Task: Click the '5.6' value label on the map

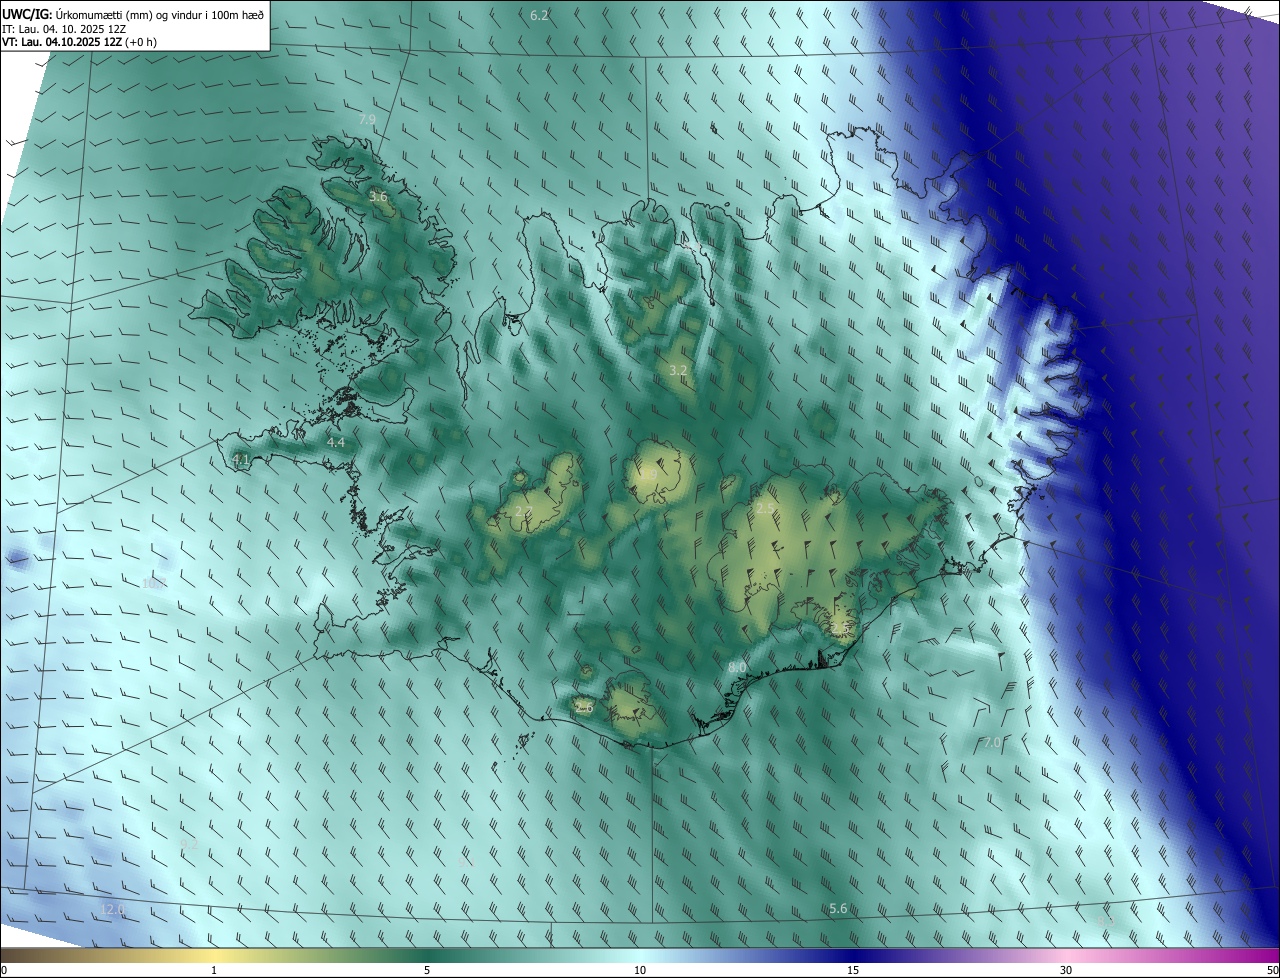Action: 839,908
